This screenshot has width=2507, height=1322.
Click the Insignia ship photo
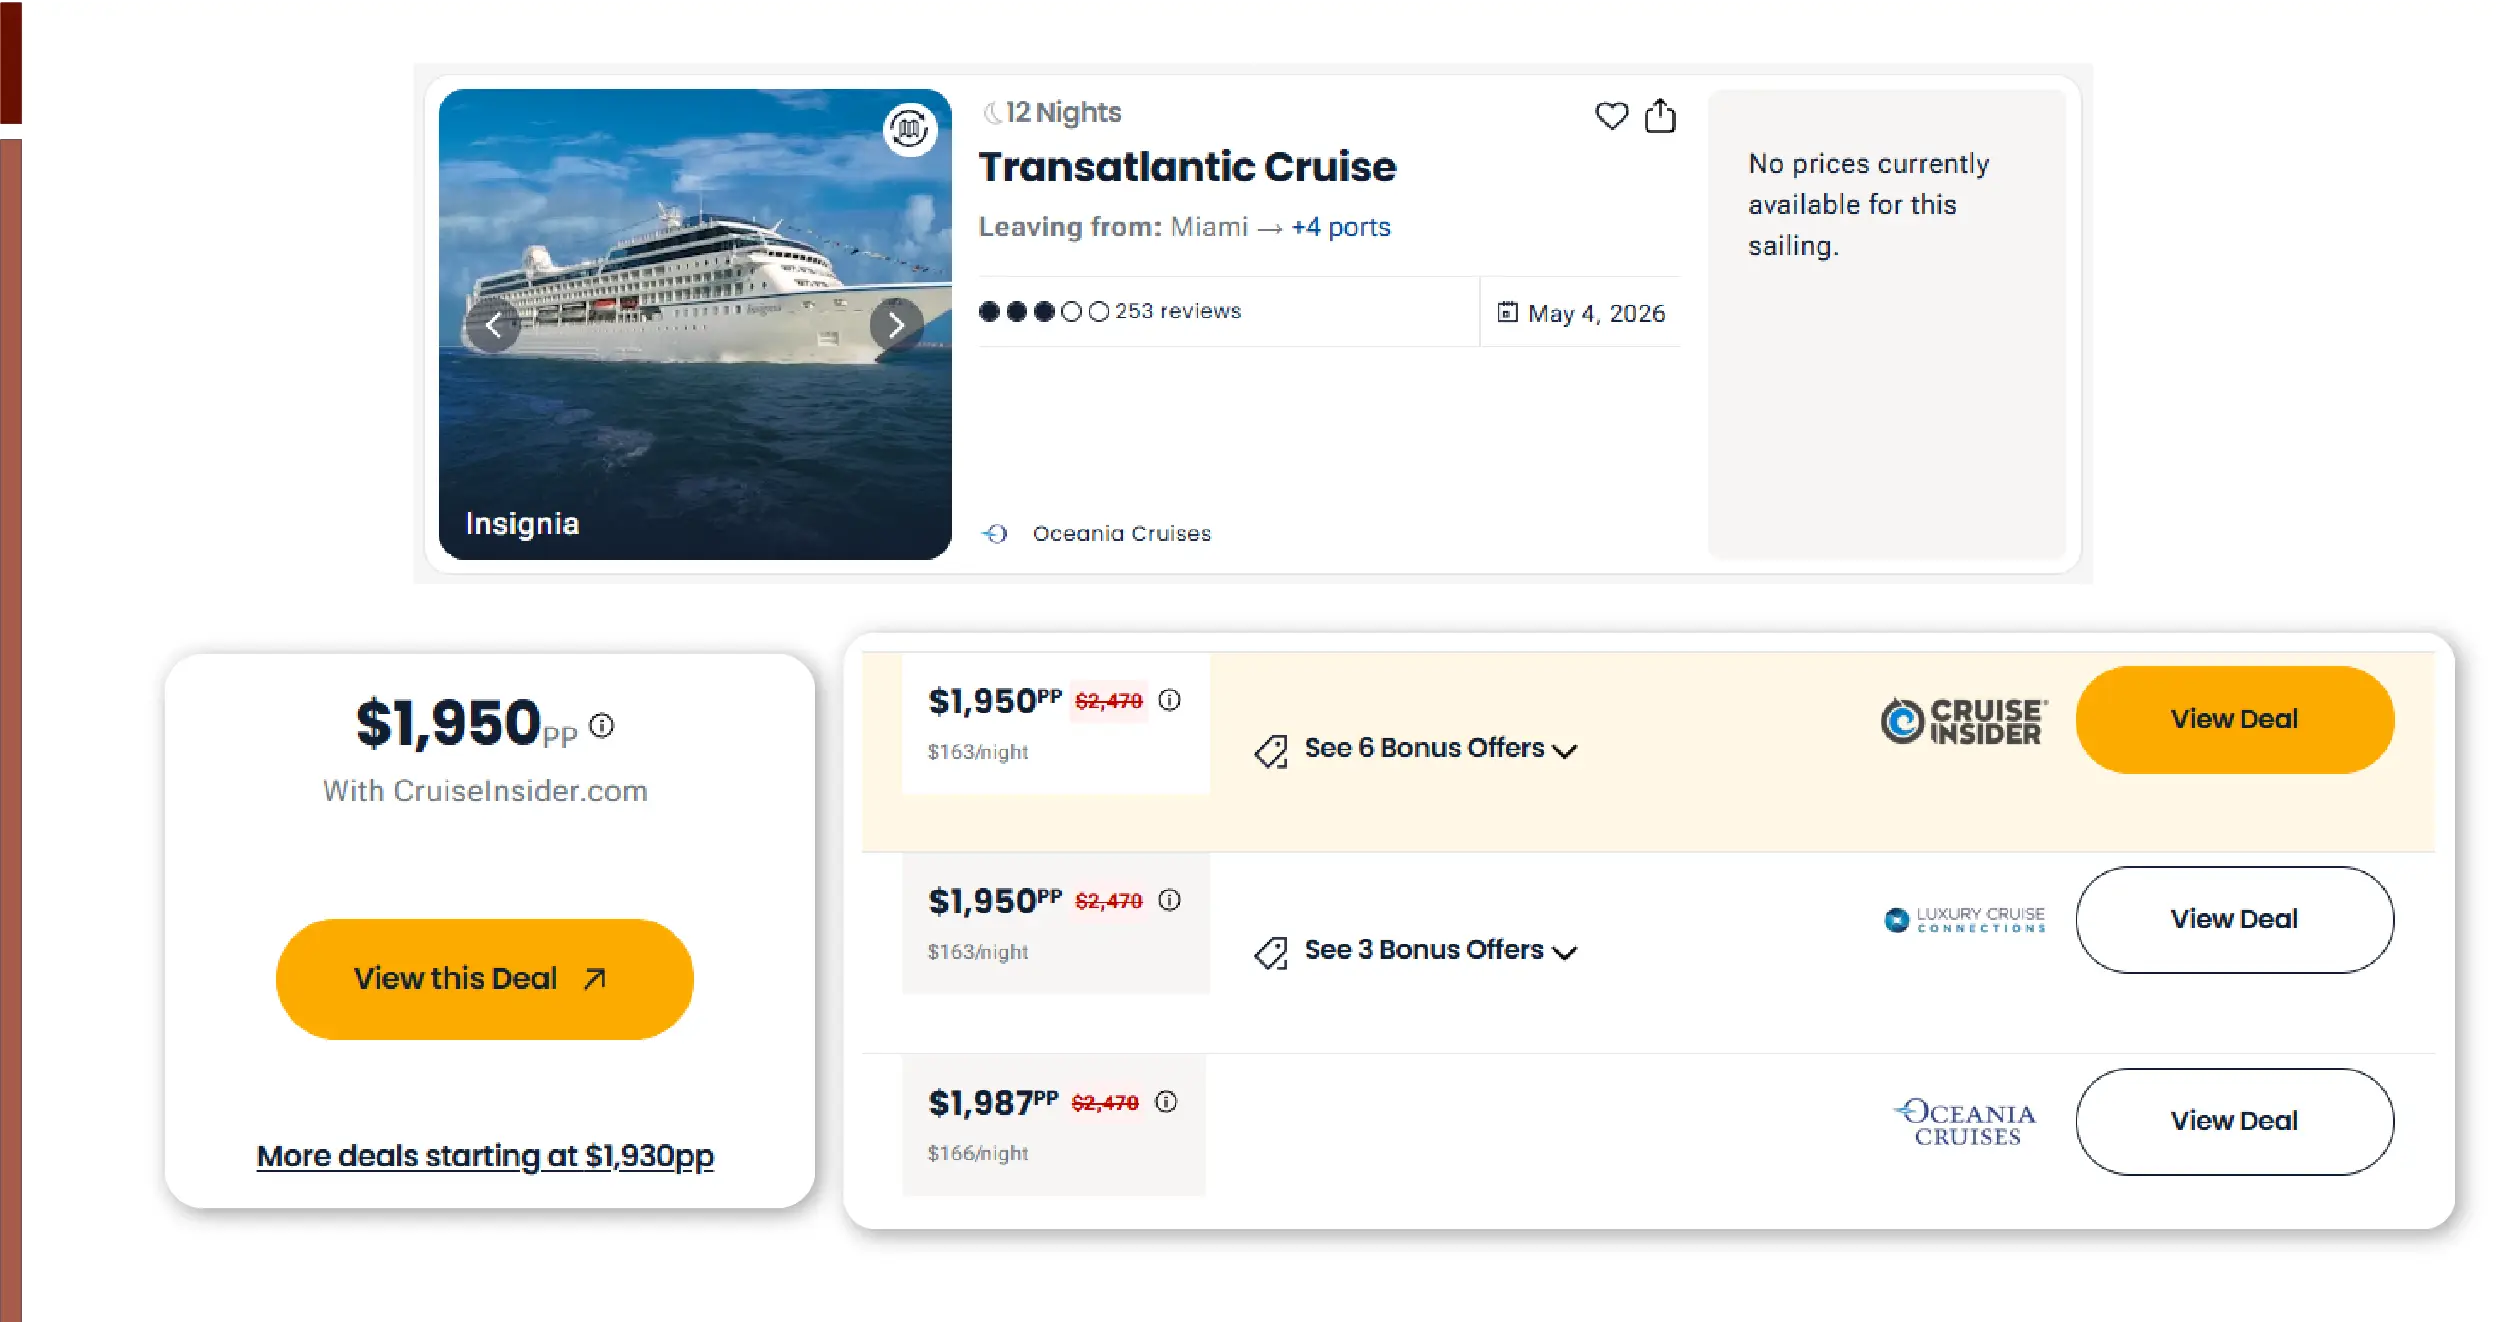pyautogui.click(x=694, y=420)
